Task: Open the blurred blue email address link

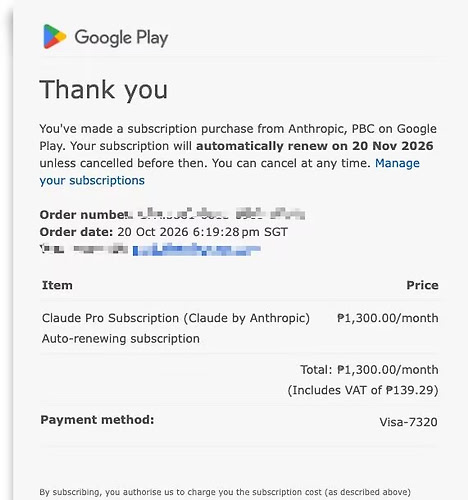Action: click(x=197, y=249)
